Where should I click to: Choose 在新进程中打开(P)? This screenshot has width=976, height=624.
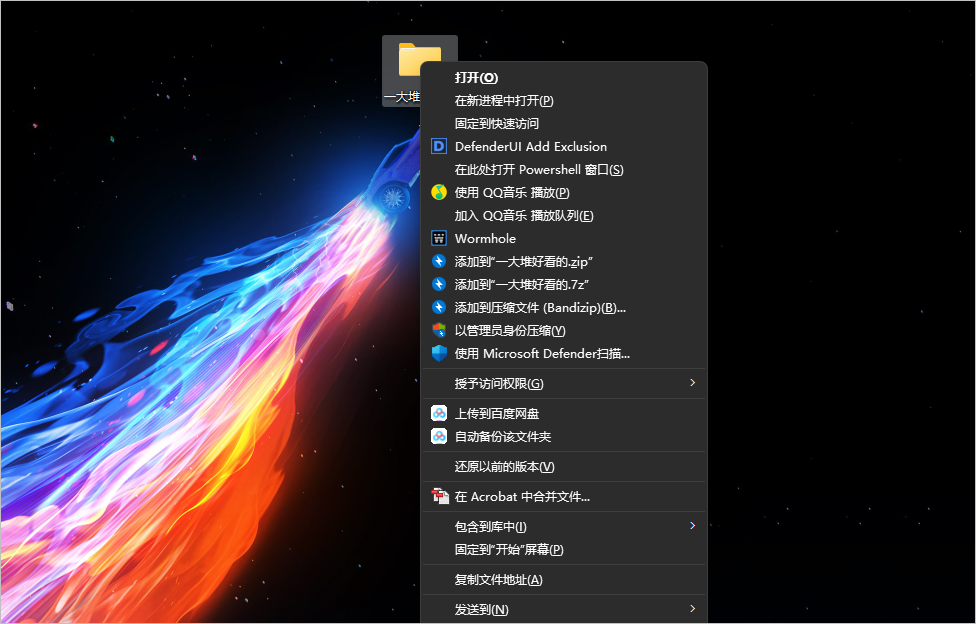[564, 101]
